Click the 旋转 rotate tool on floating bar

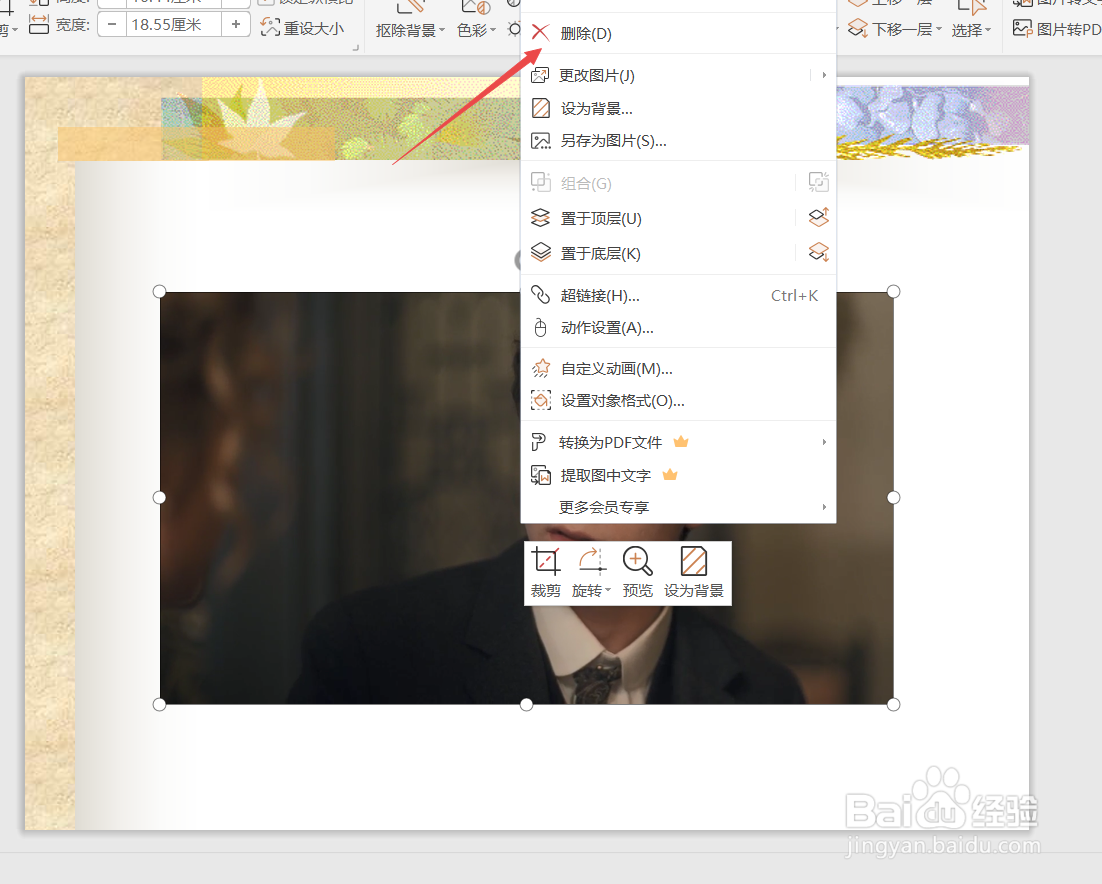591,573
